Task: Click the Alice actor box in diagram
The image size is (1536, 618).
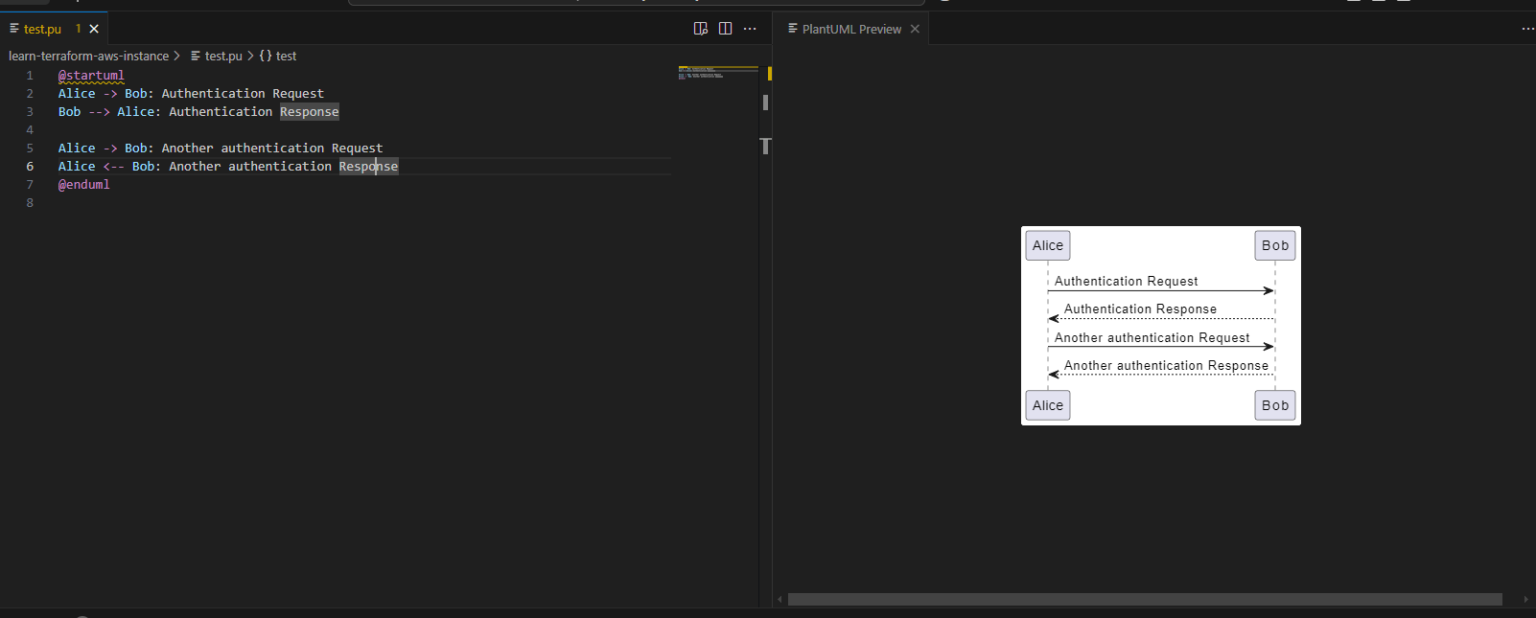Action: coord(1047,245)
